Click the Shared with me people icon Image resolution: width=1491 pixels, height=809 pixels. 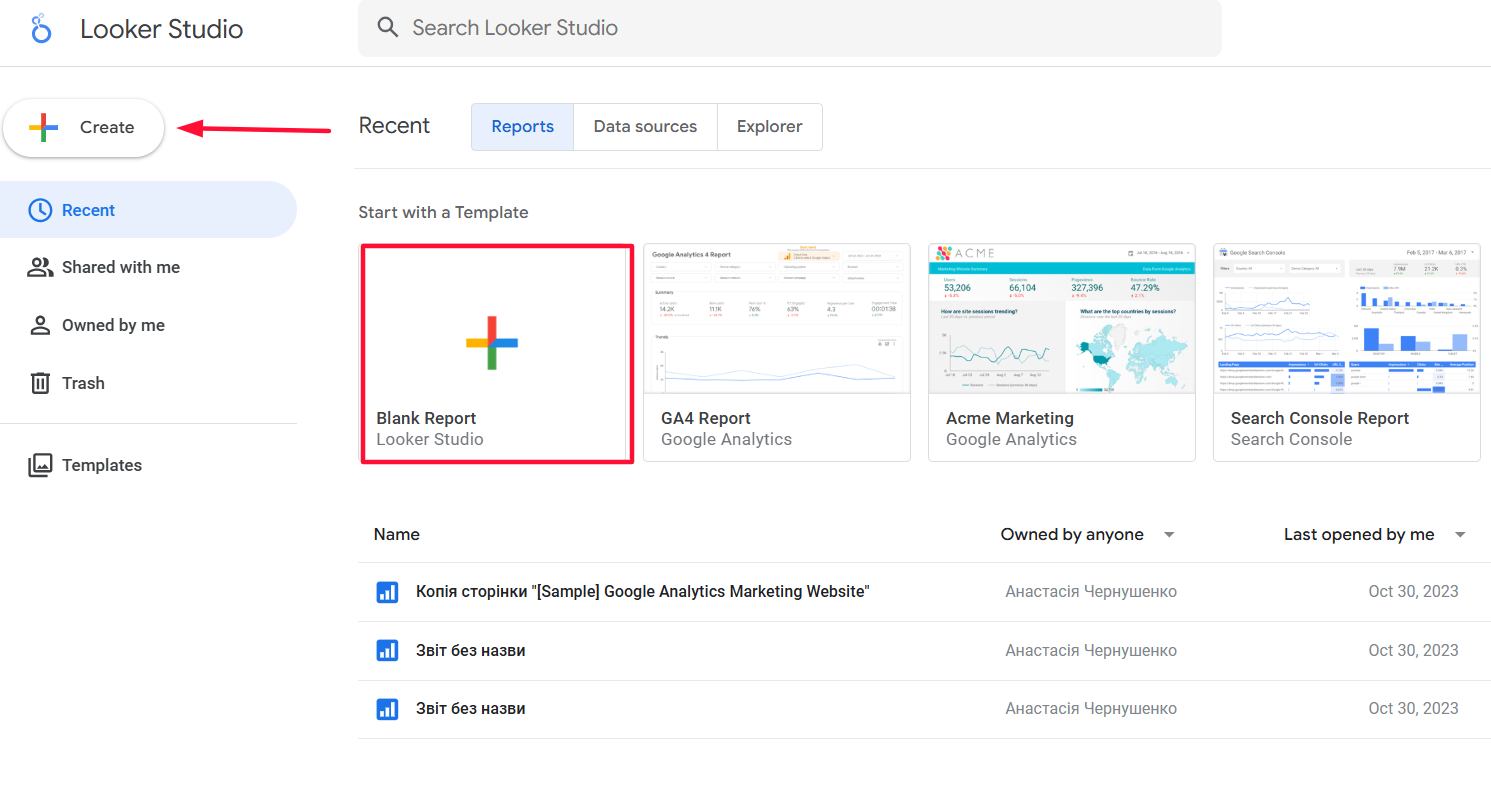pyautogui.click(x=40, y=267)
